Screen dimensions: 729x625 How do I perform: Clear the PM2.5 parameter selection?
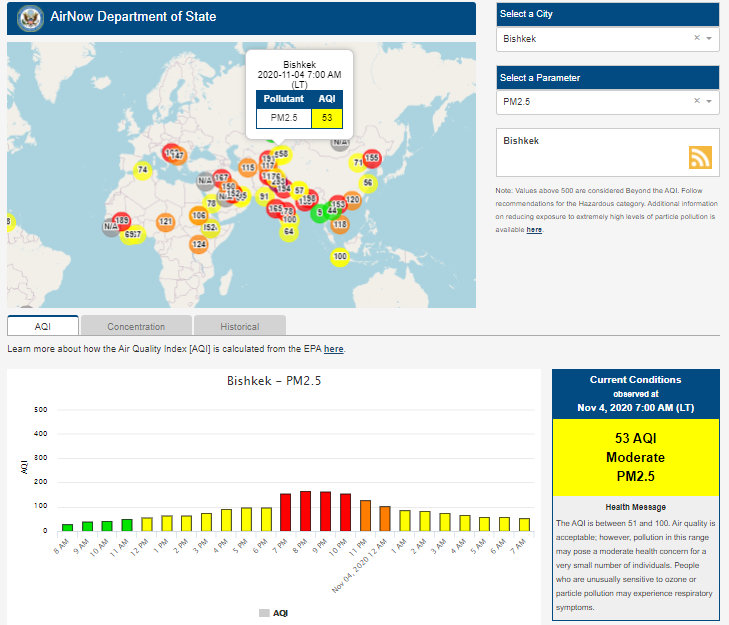coord(697,101)
